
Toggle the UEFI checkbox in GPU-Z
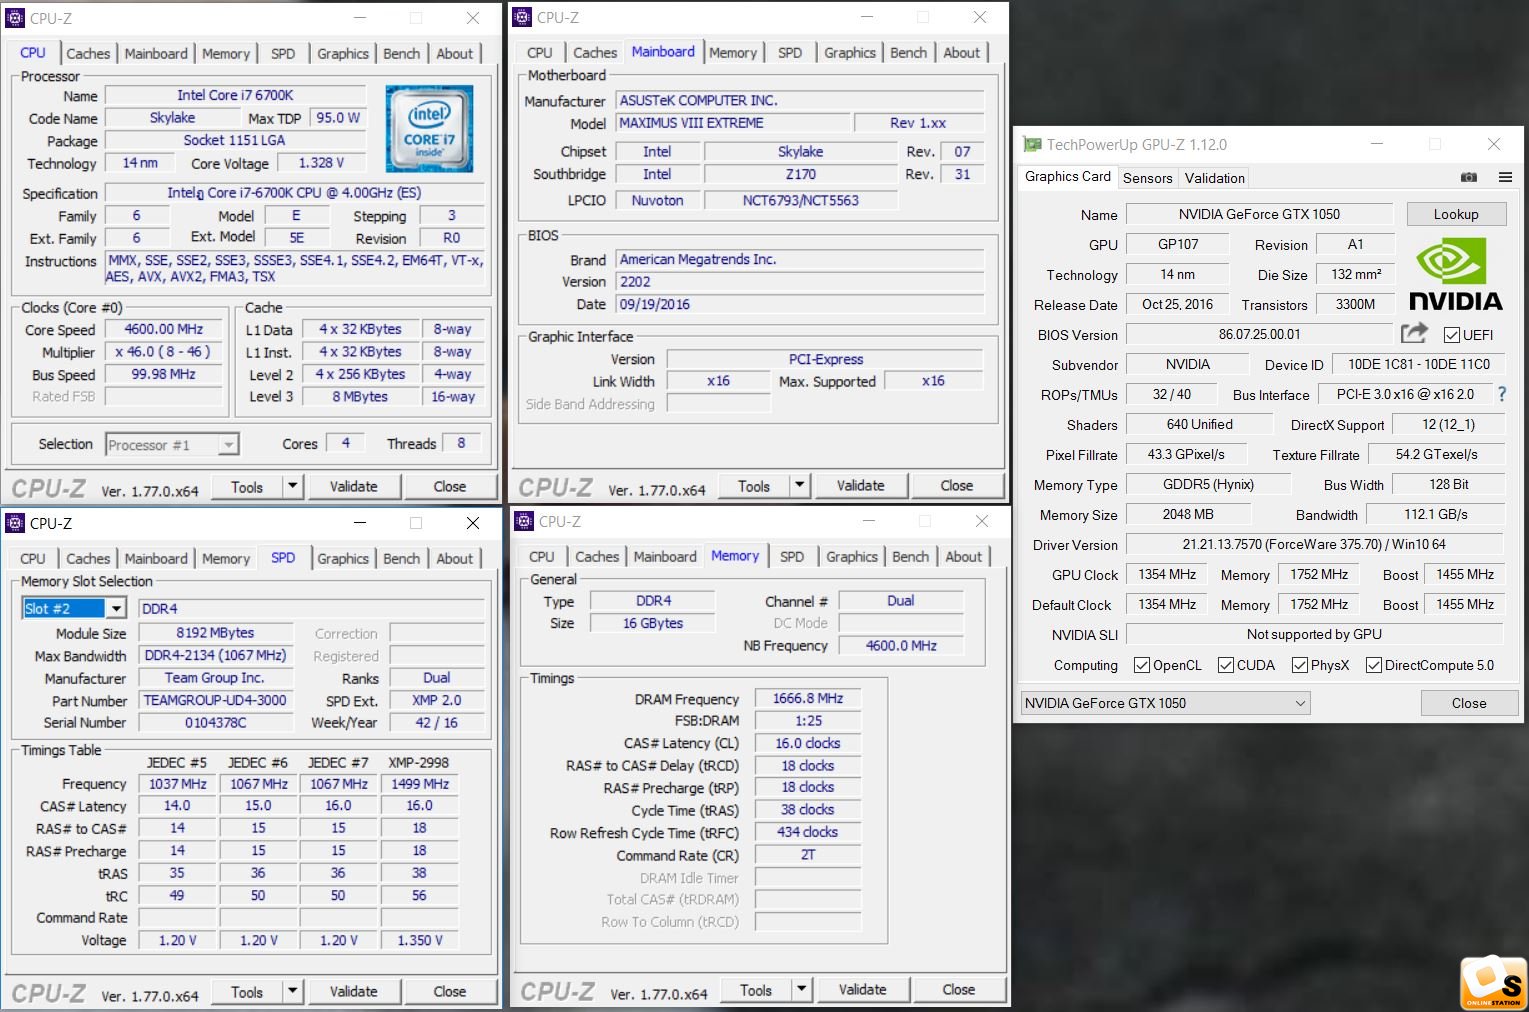tap(1452, 335)
